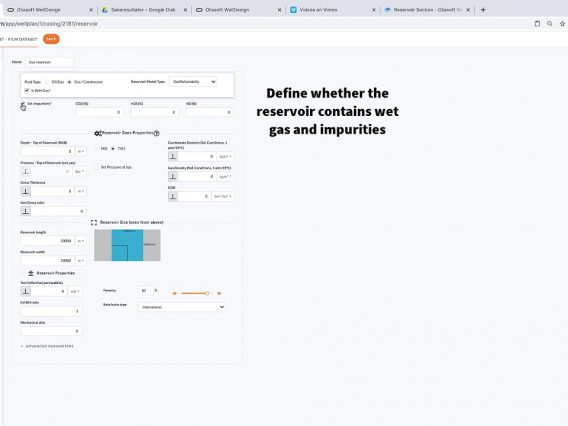568x426 pixels.
Task: Open the help icon for Reservoir Zone Properties
Action: coord(156,133)
